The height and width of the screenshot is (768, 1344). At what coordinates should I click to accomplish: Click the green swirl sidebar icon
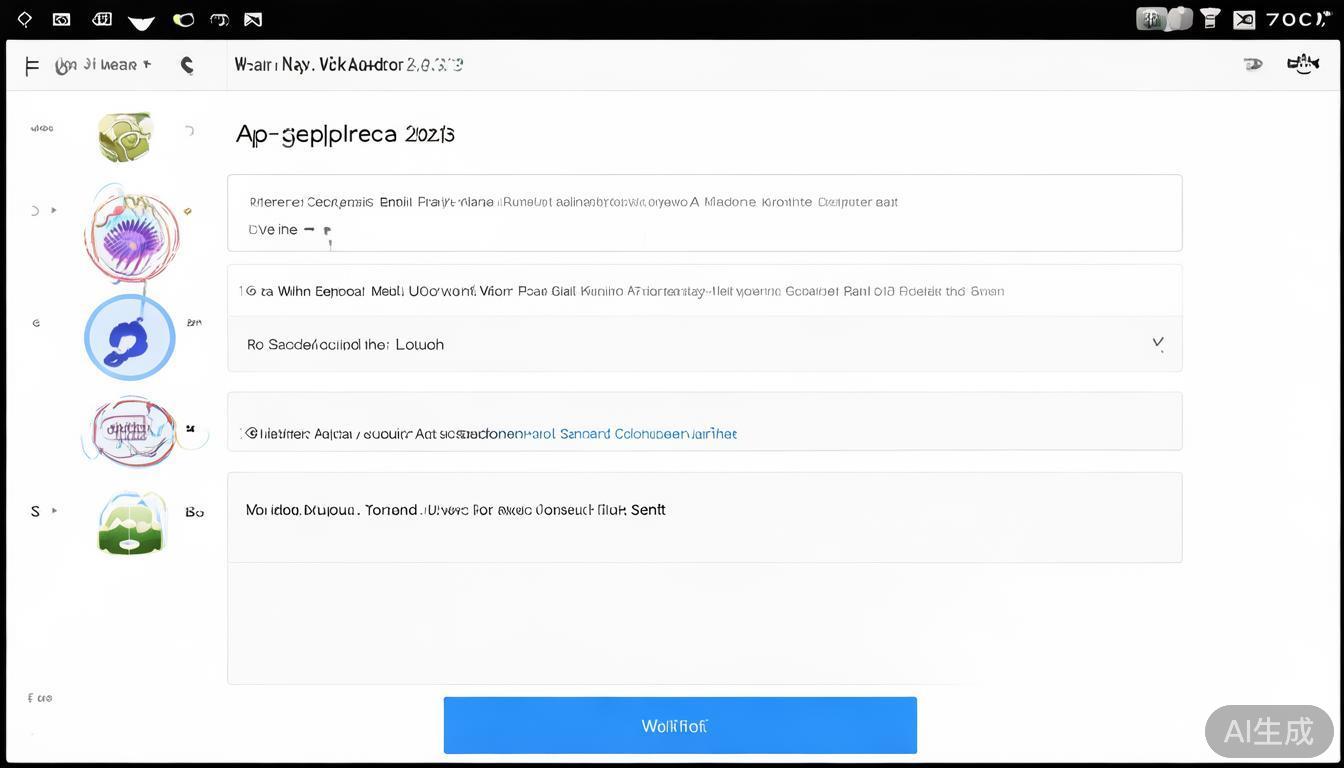click(125, 137)
